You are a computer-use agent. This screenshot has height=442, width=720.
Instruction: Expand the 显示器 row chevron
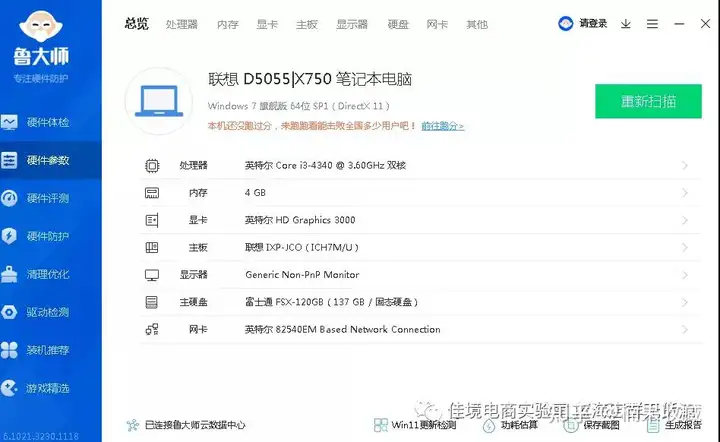(685, 275)
